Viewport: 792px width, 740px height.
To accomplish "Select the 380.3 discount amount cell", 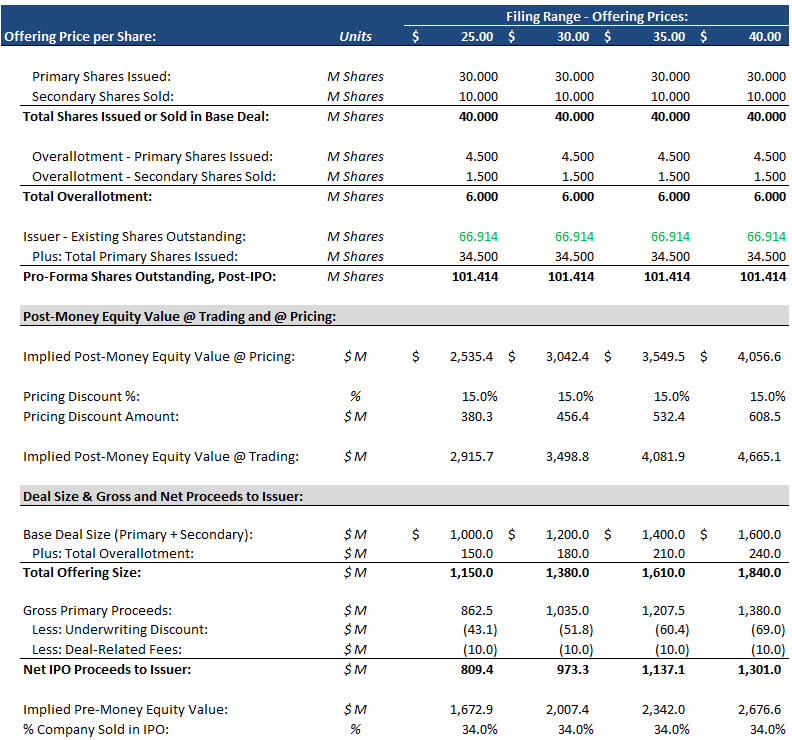I will 477,417.
